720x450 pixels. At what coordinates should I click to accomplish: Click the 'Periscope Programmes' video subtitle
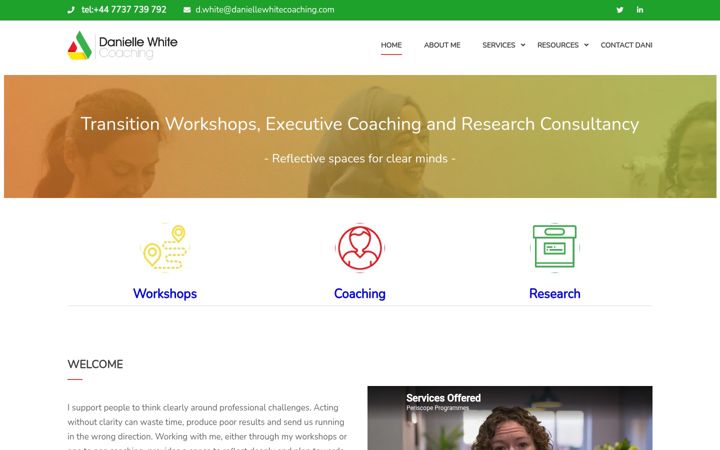point(438,408)
